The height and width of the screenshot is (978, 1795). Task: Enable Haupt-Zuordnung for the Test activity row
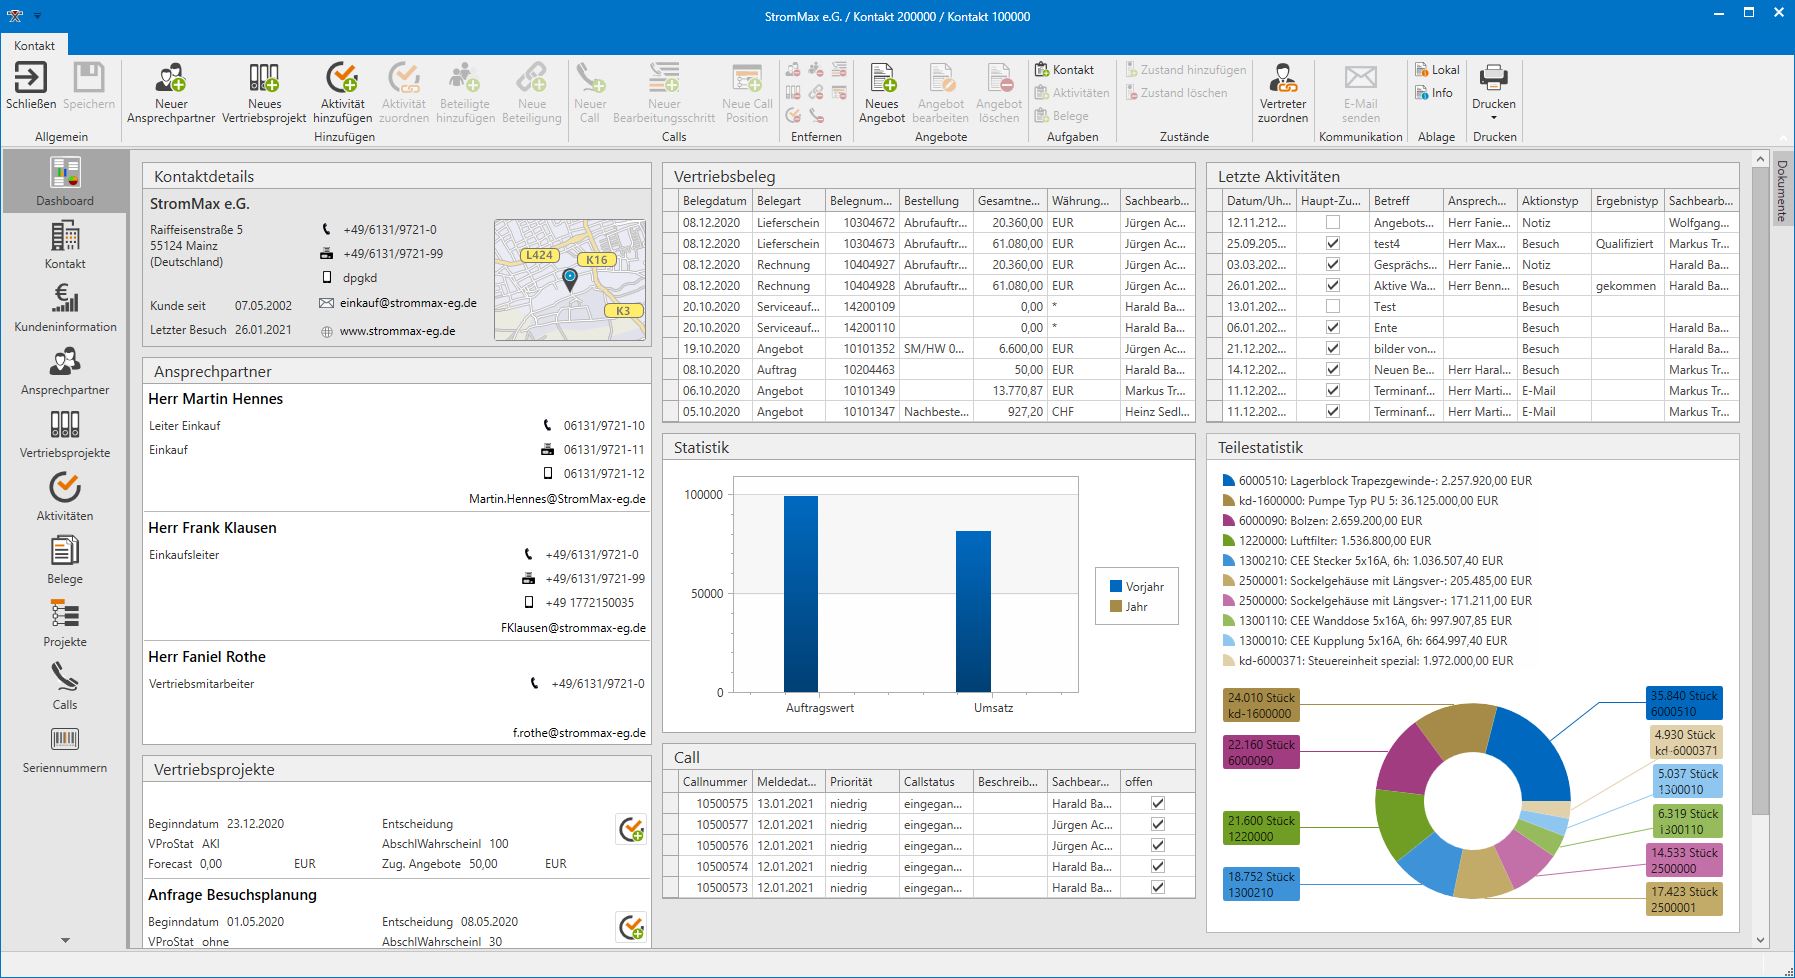point(1333,306)
